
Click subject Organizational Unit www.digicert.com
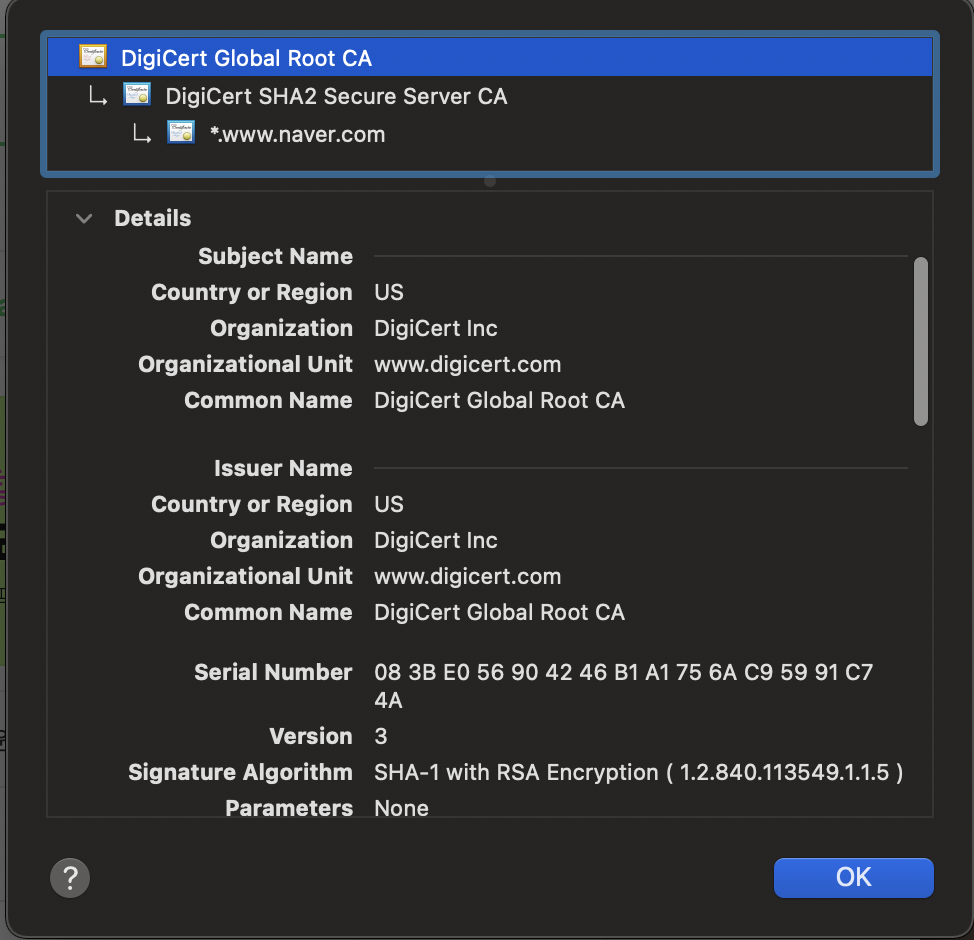468,364
